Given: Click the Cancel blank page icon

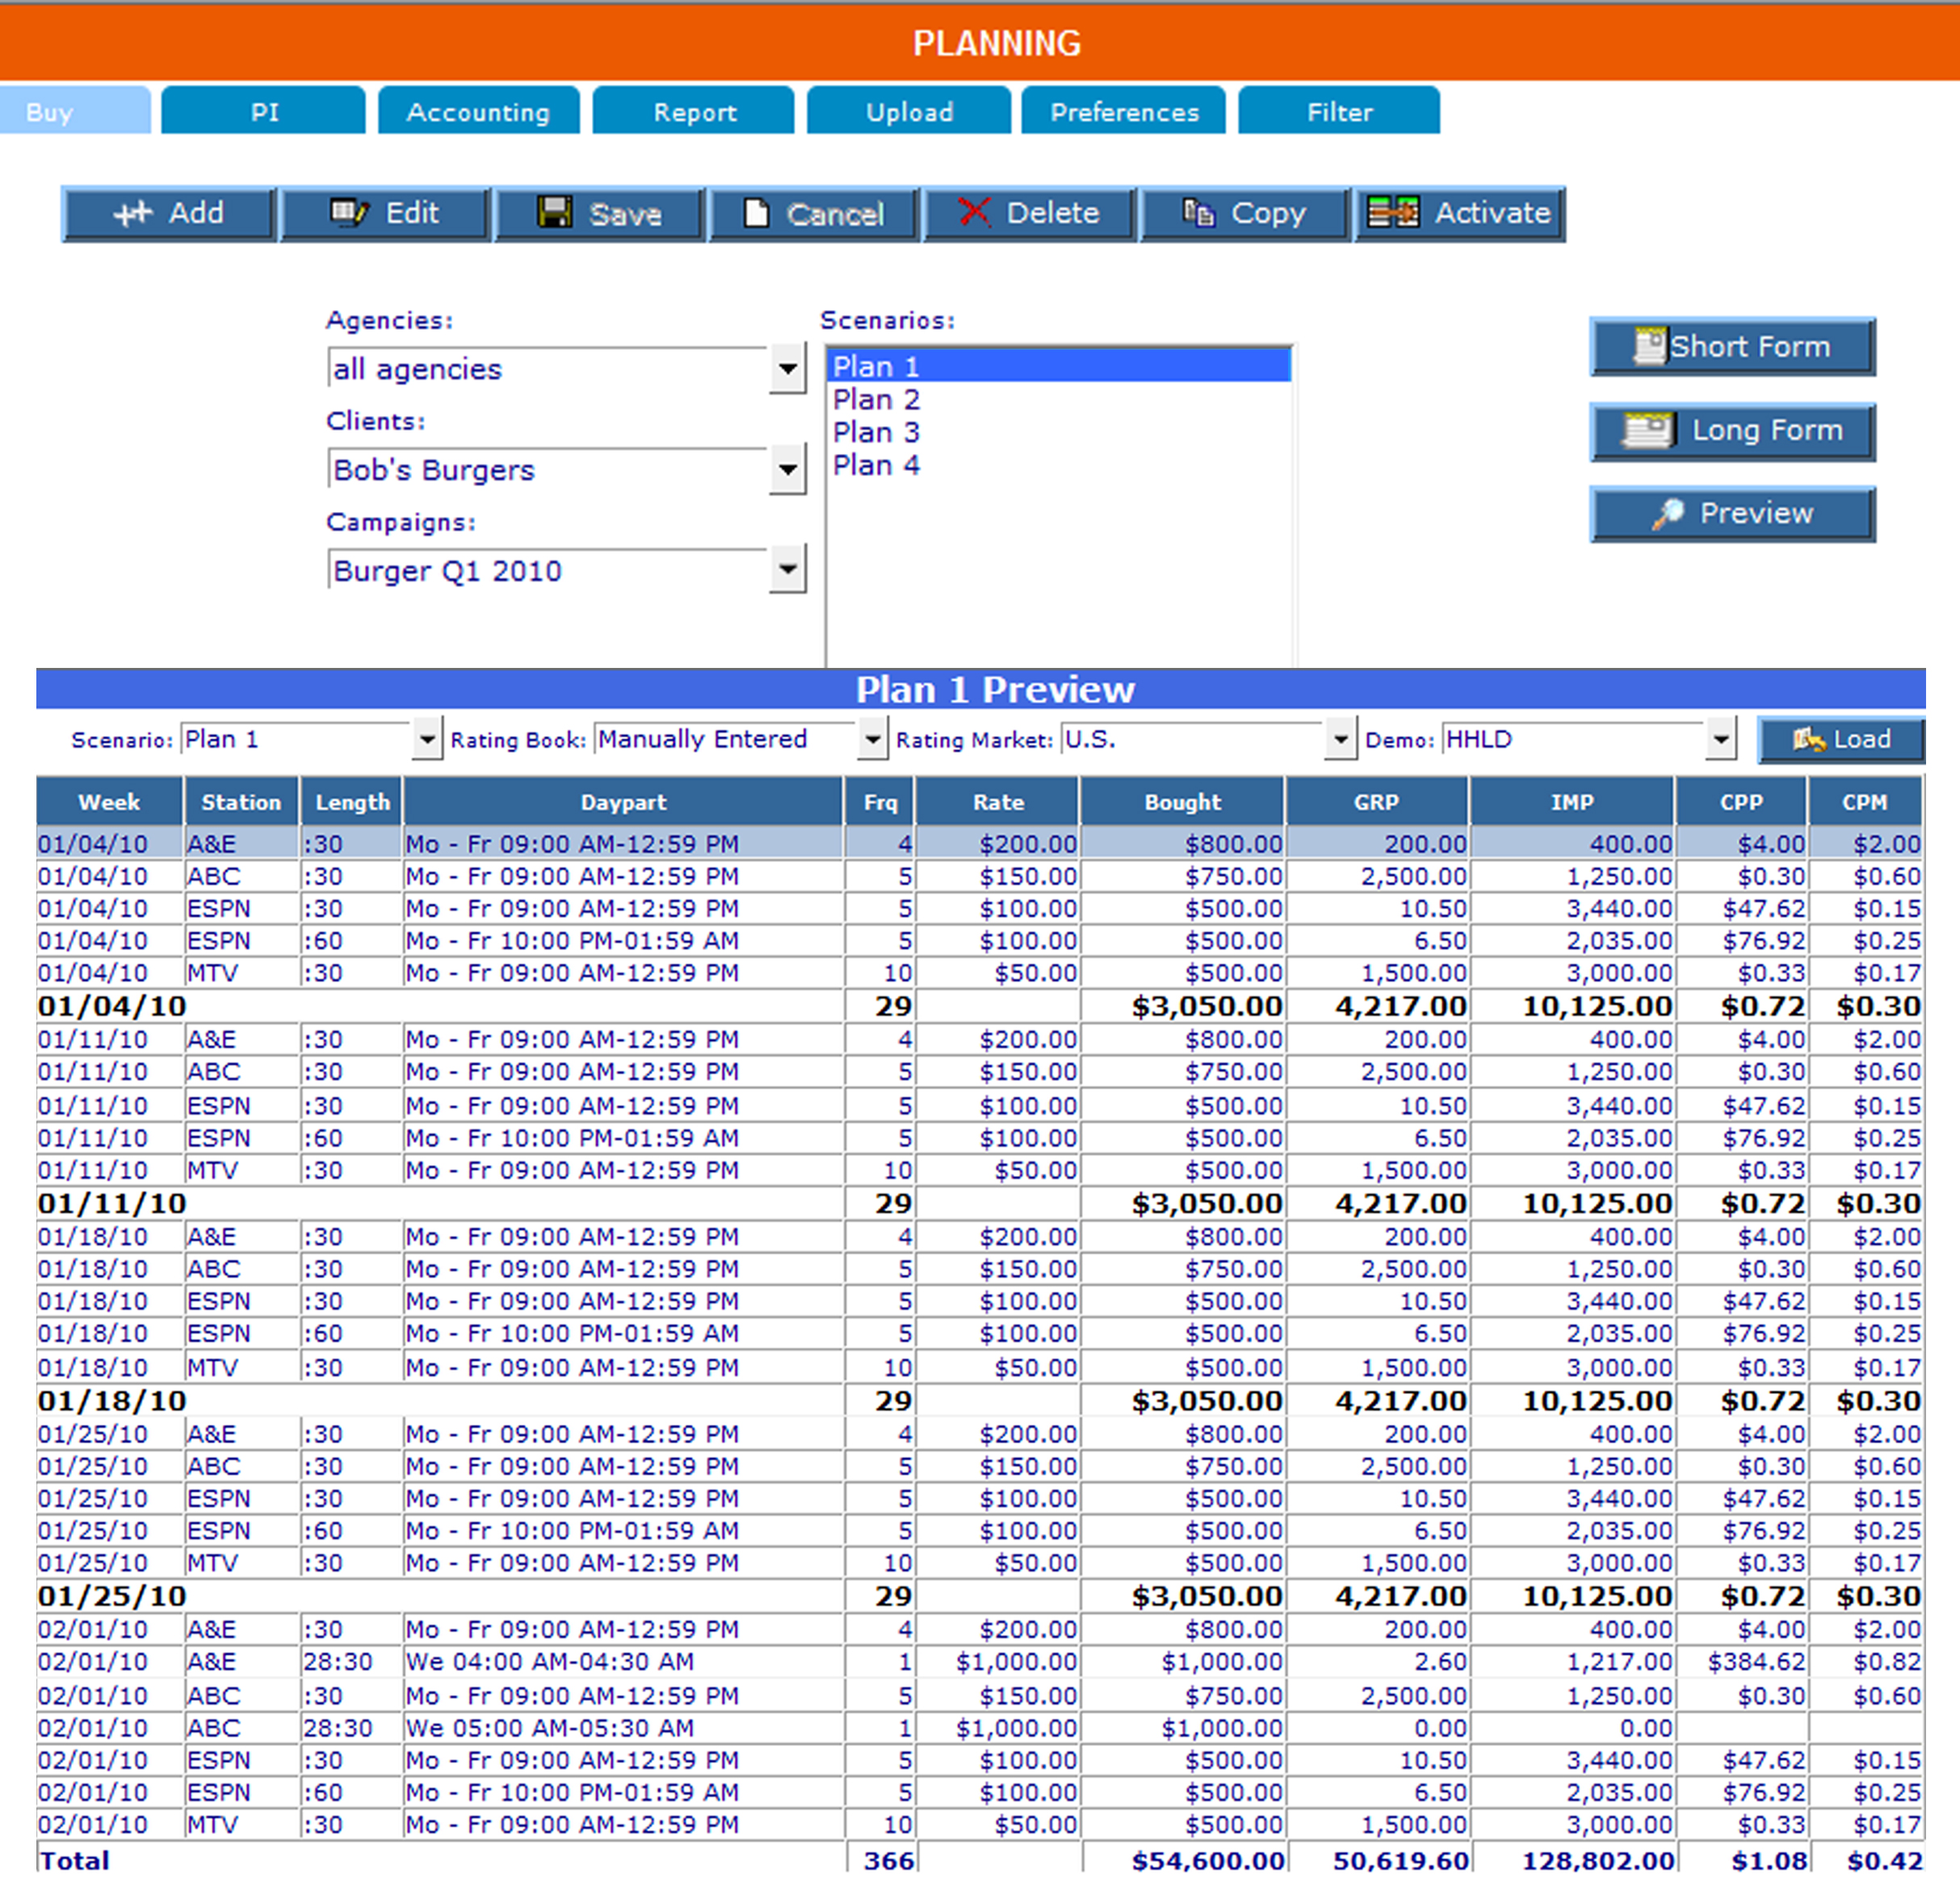Looking at the screenshot, I should pos(757,213).
